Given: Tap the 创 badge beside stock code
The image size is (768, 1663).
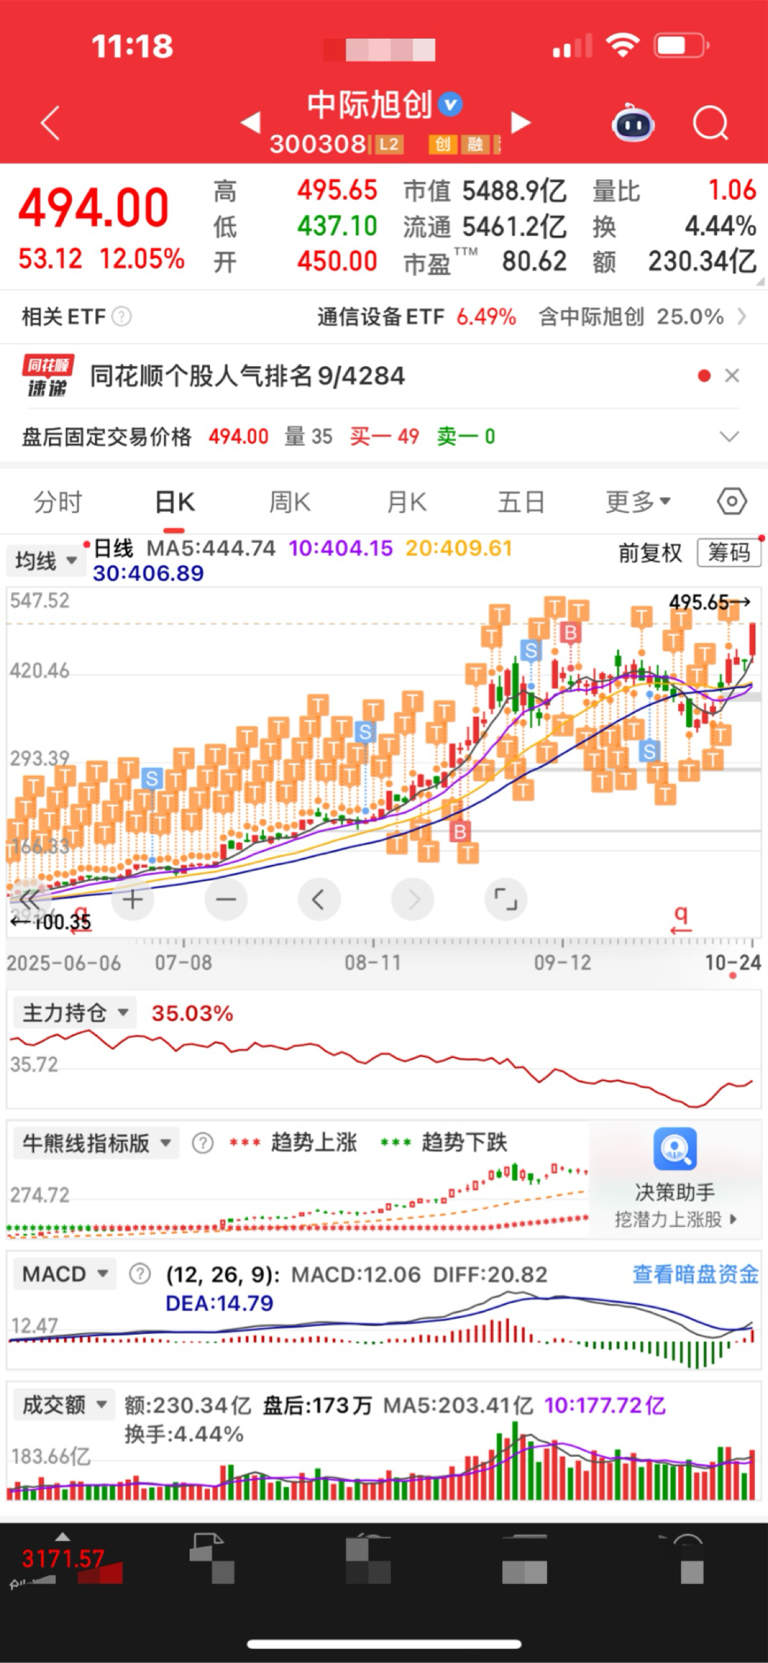Looking at the screenshot, I should 442,144.
